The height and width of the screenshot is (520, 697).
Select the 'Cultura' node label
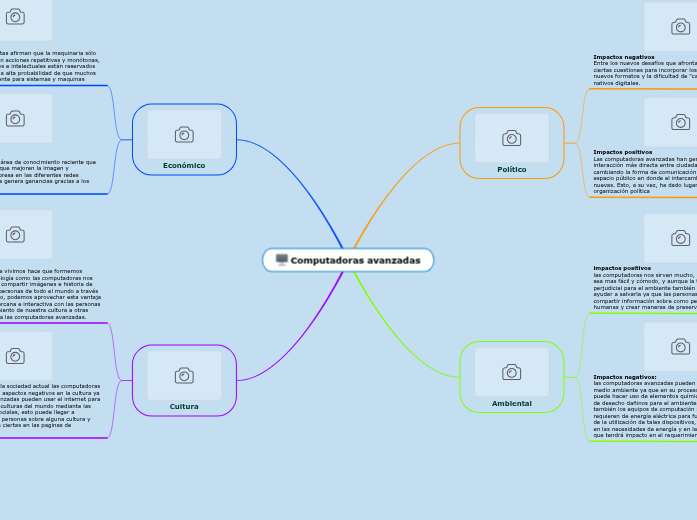tap(184, 406)
